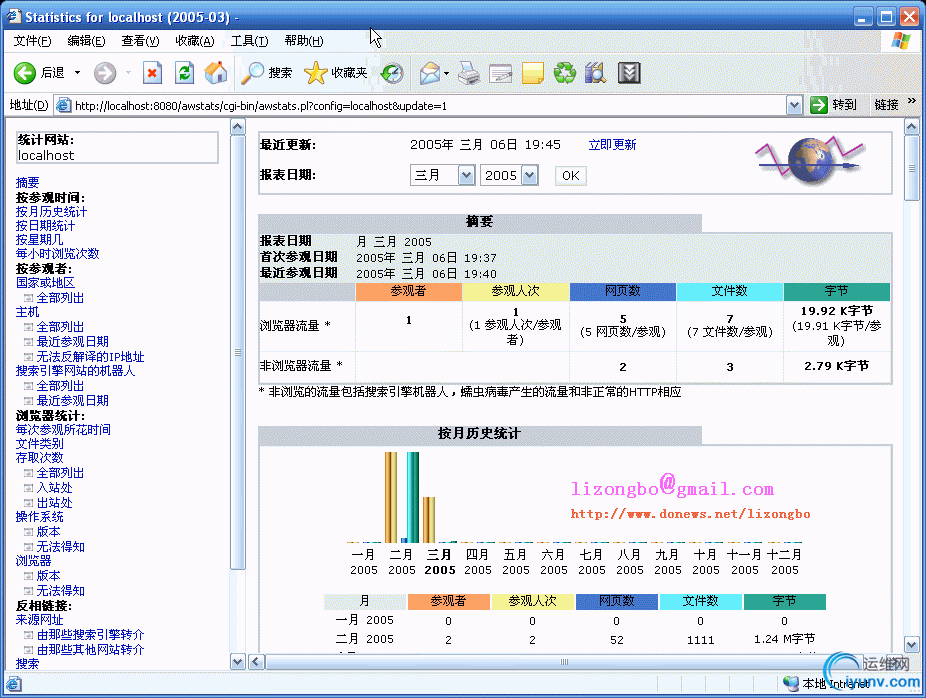Open the 收藏夹 star favorites button
This screenshot has height=698, width=926.
pyautogui.click(x=335, y=73)
